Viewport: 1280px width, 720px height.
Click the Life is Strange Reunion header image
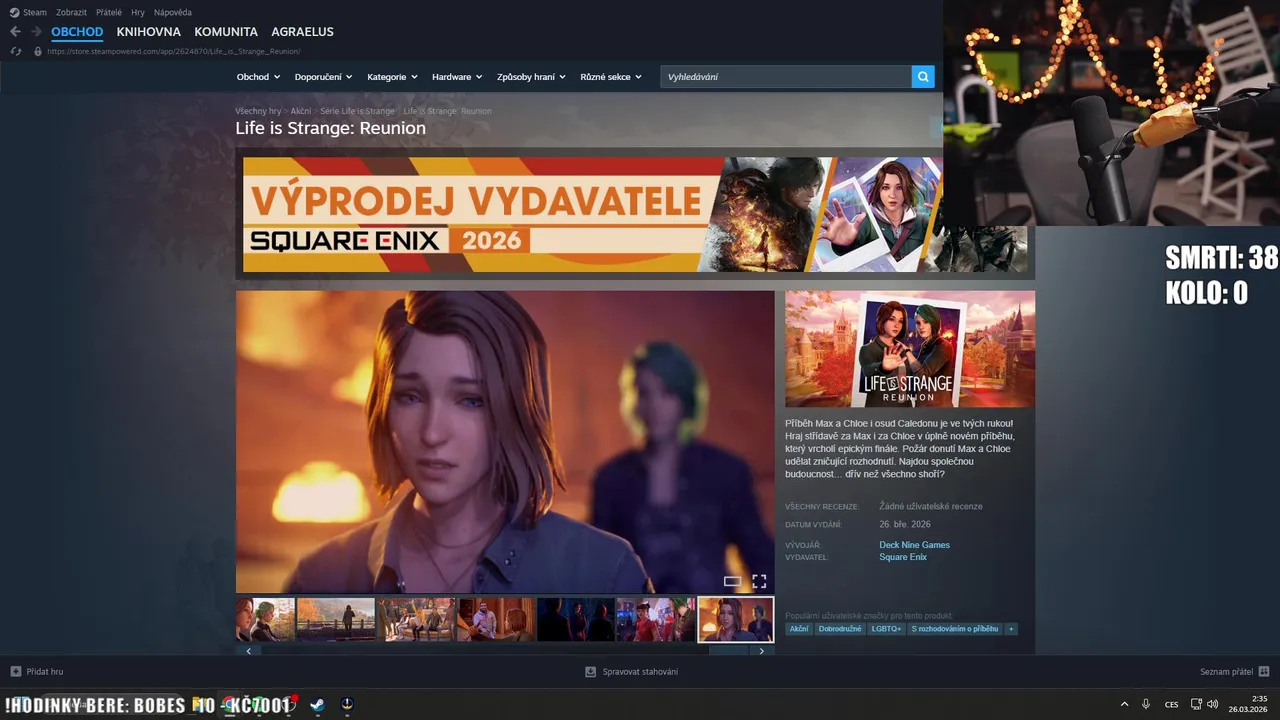point(910,349)
